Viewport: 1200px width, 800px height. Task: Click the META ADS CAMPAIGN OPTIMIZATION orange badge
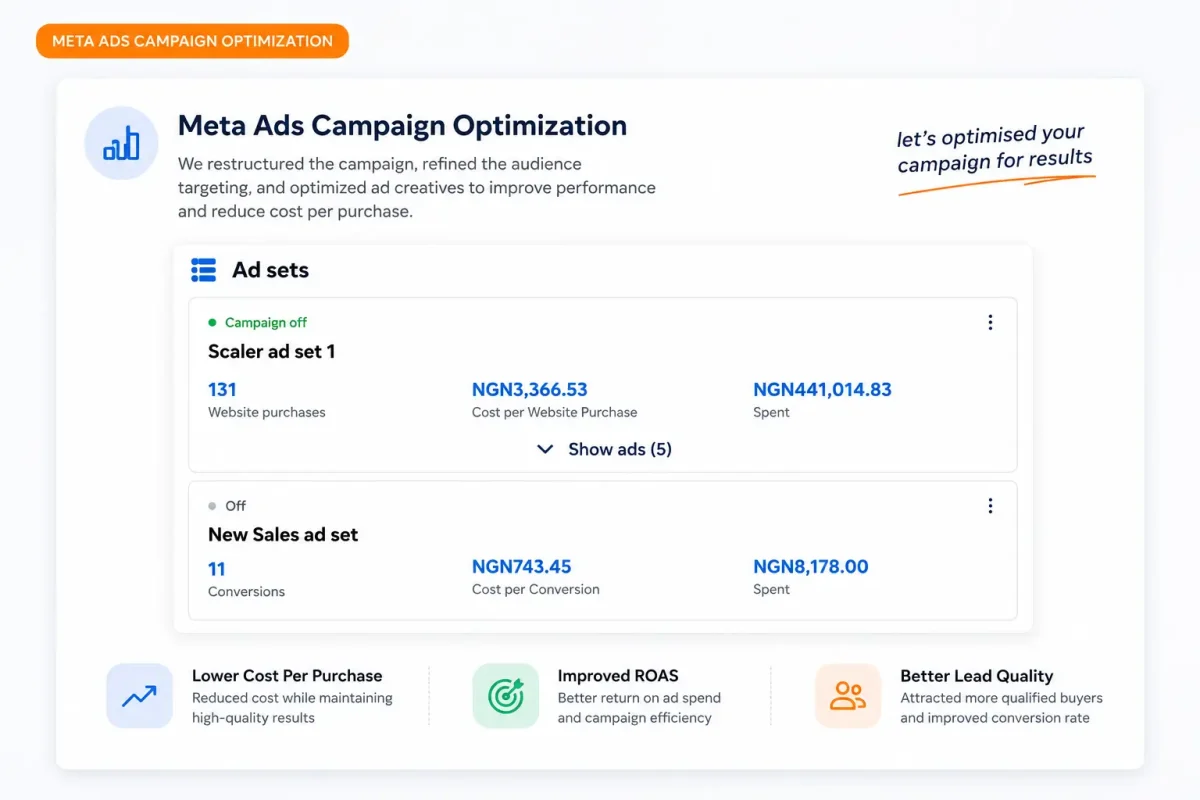click(x=193, y=41)
